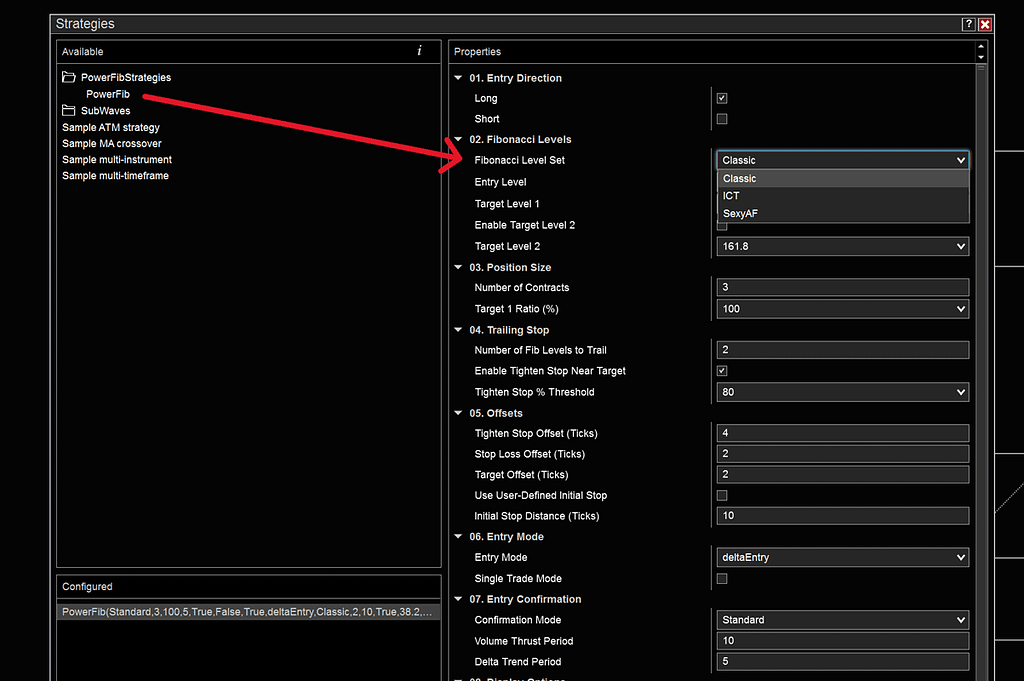
Task: Disable Enable Tighten Stop Near Target
Action: pyautogui.click(x=722, y=371)
